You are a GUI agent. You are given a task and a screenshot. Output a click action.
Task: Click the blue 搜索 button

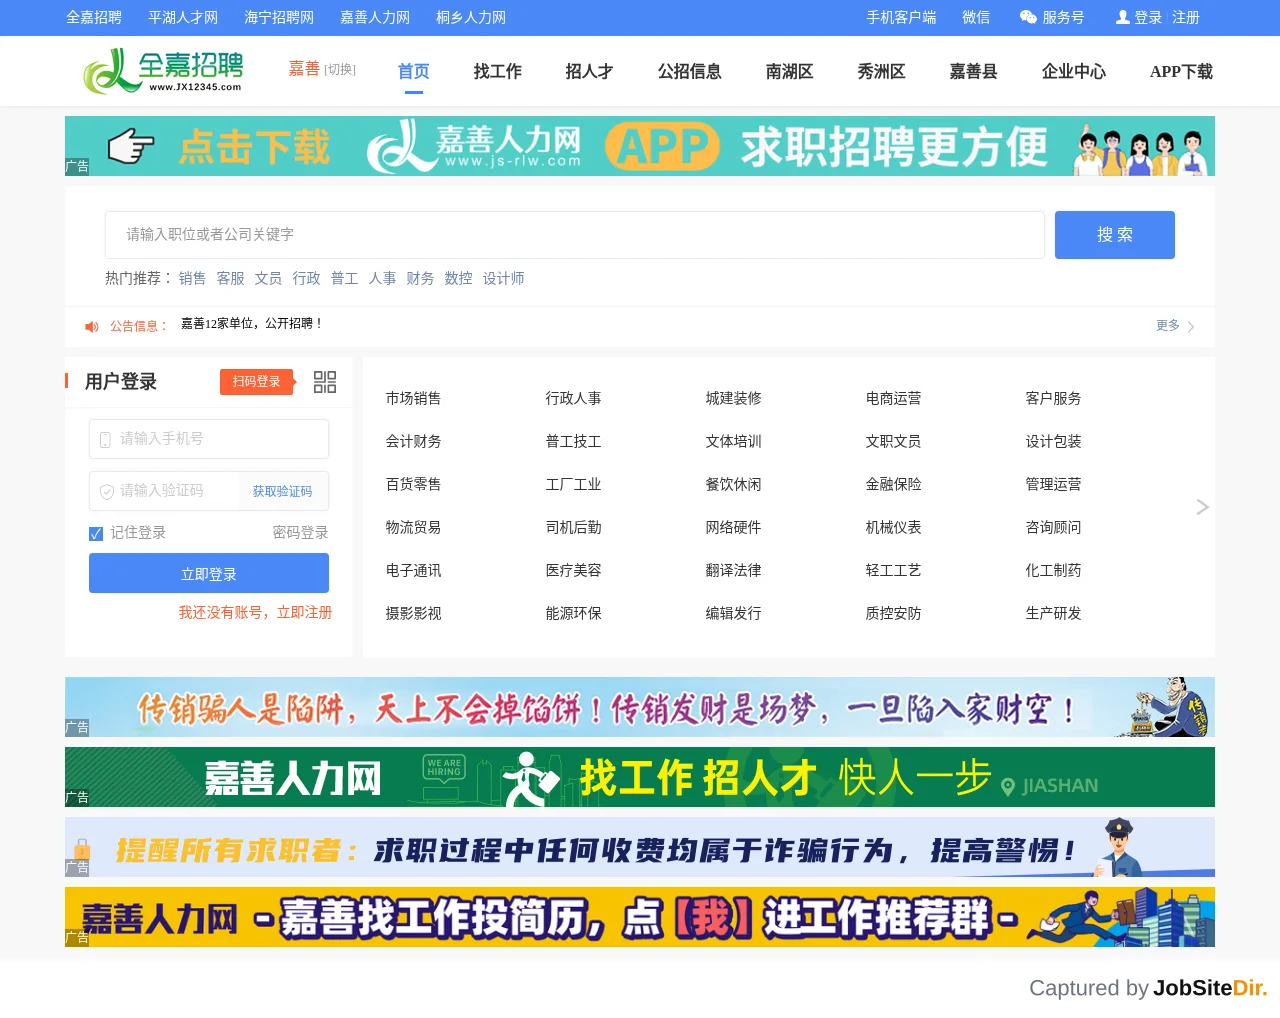pos(1115,235)
